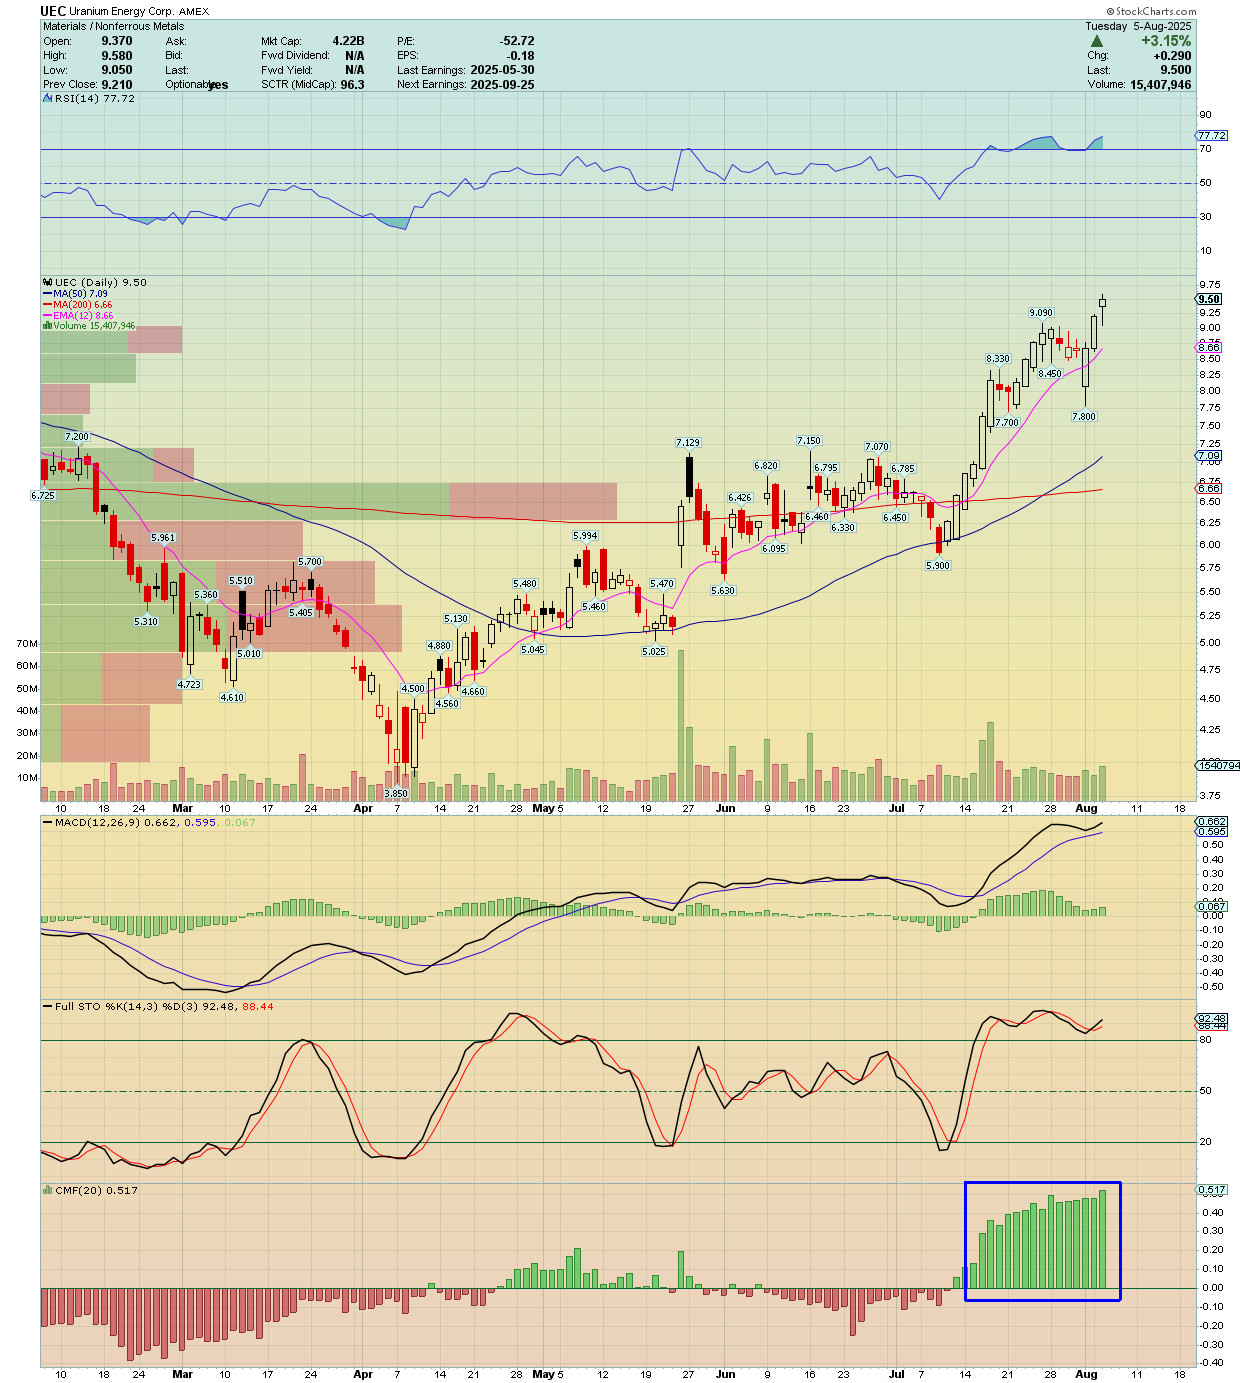Click the 9.50 last price tag on right axis

tap(1209, 299)
